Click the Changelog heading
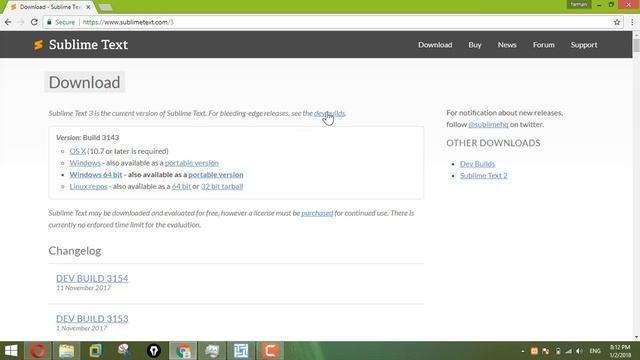Viewport: 640px width, 360px height. pyautogui.click(x=75, y=251)
